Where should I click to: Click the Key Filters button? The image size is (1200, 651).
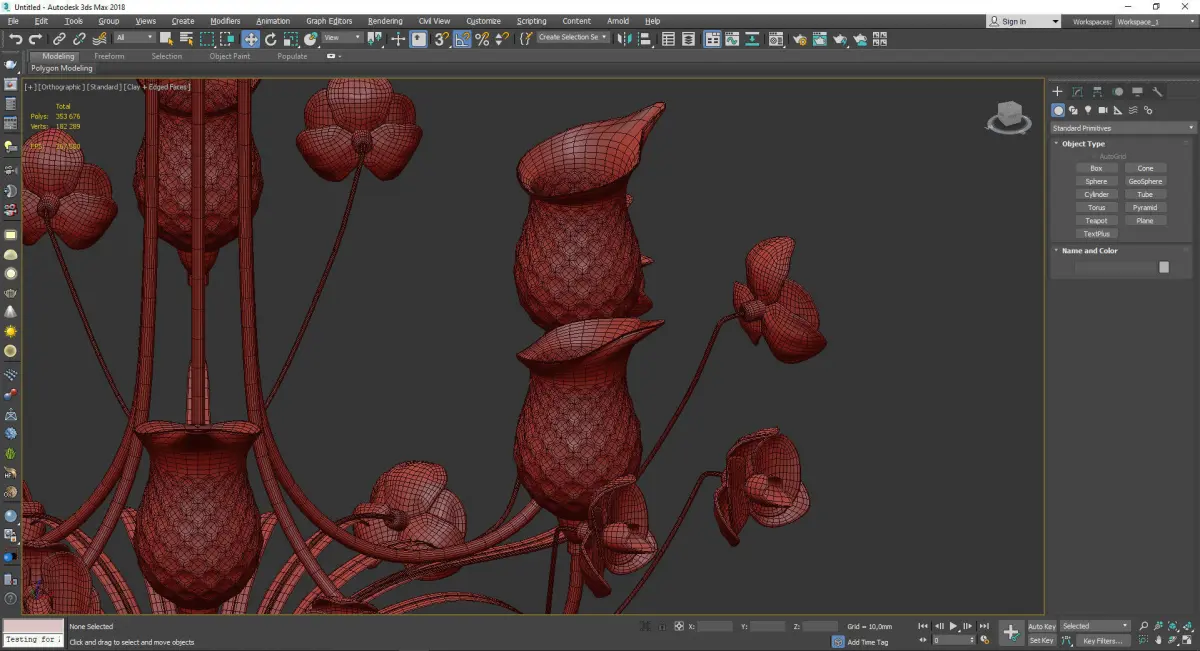pyautogui.click(x=1101, y=640)
